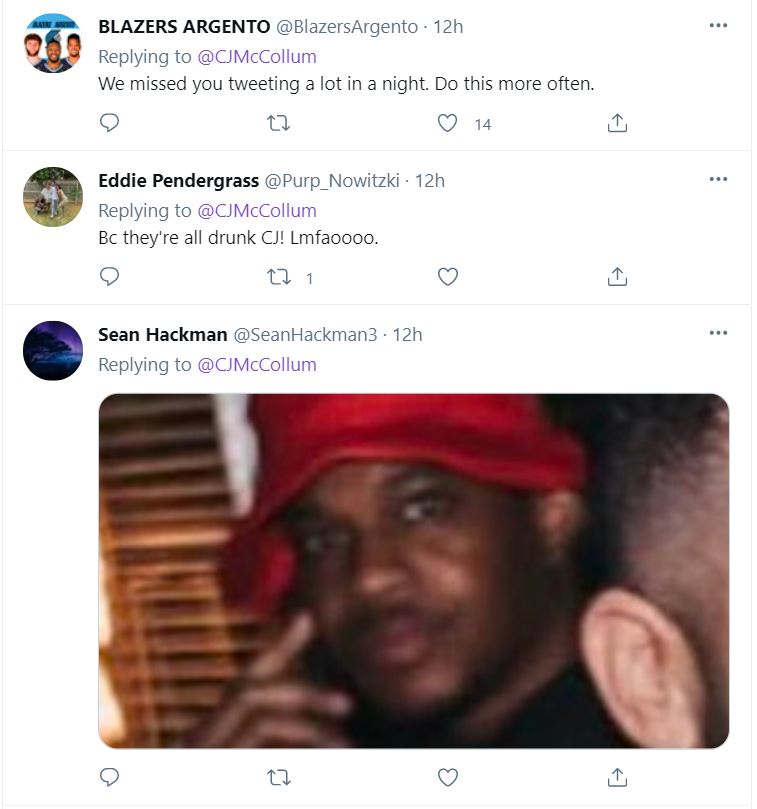Open the share icon under Eddie Pendergrass's reply
The image size is (757, 809).
(x=618, y=276)
